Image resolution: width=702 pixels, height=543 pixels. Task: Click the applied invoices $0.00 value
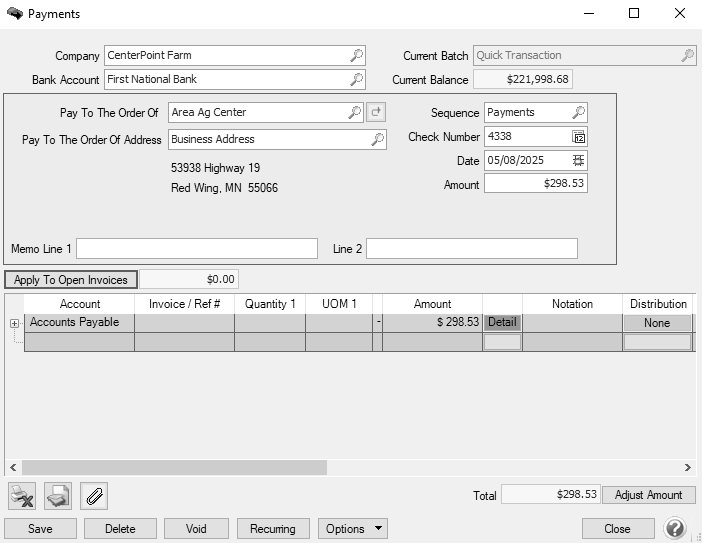tap(189, 279)
